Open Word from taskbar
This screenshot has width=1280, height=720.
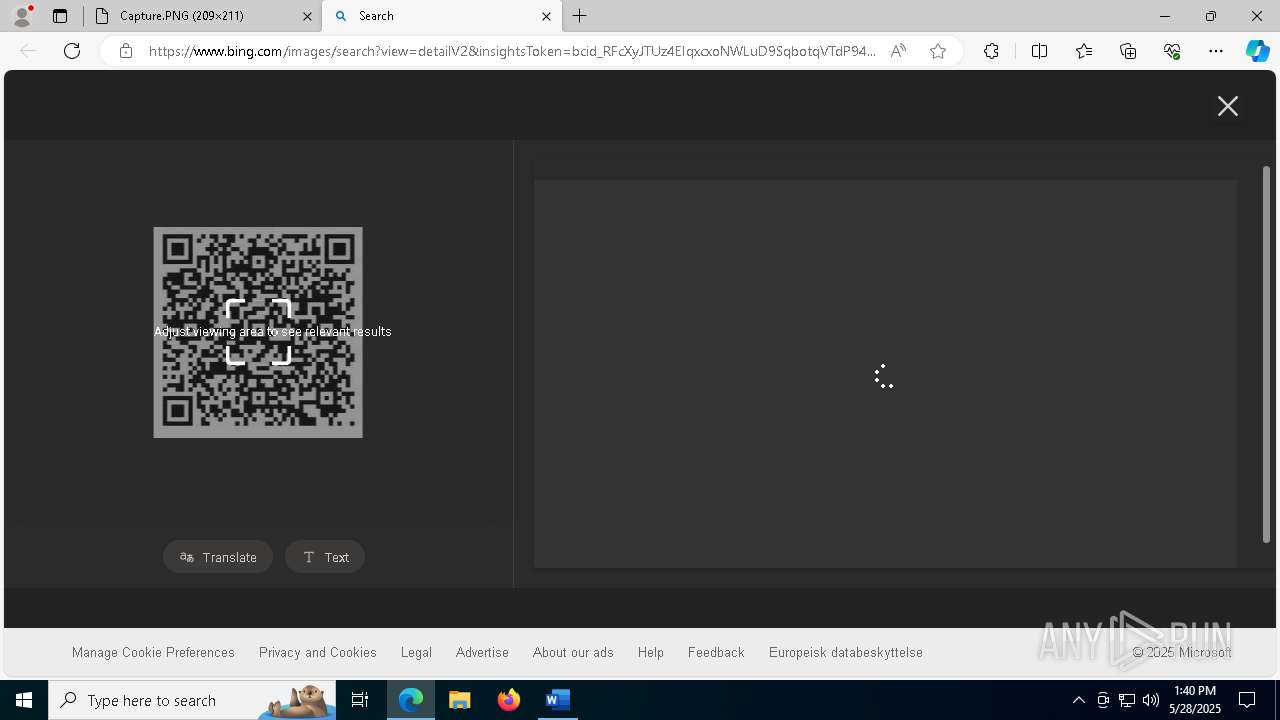(x=558, y=700)
